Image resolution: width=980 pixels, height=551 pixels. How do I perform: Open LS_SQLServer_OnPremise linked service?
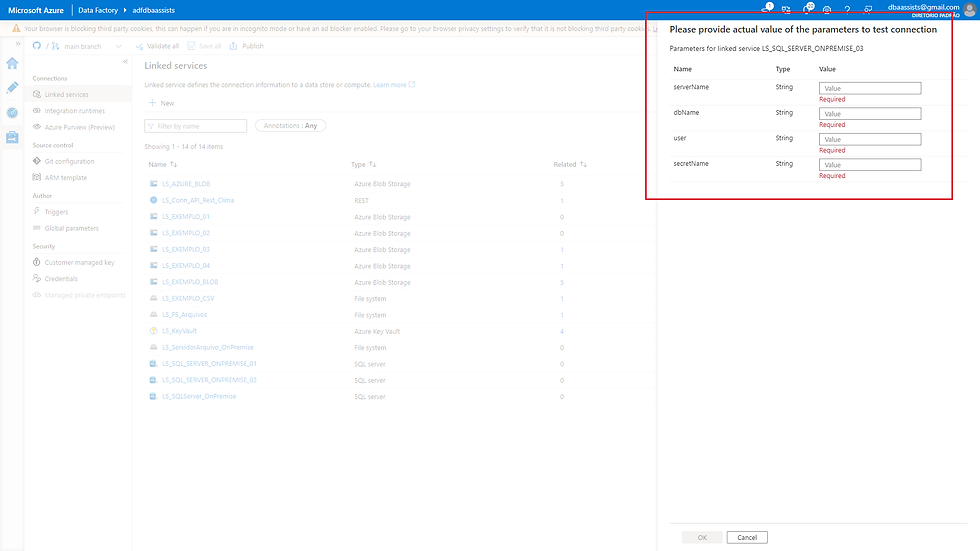199,396
